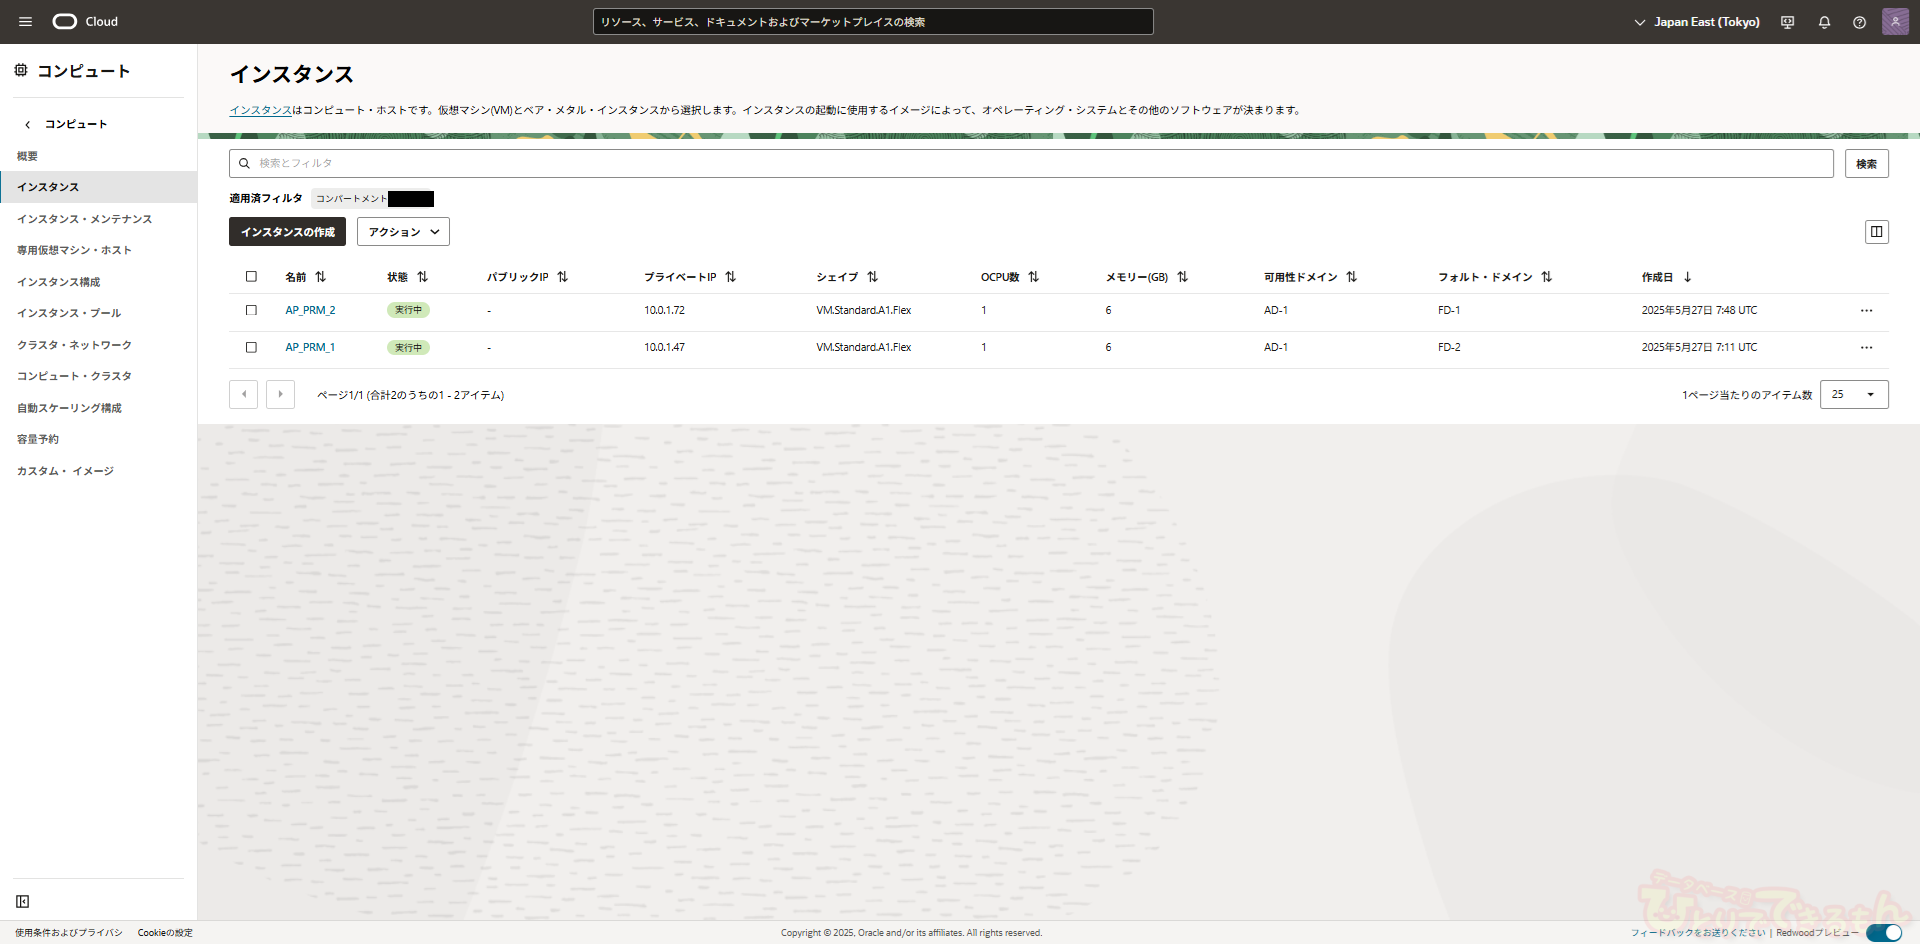Click the table column settings icon
The width and height of the screenshot is (1920, 944).
(x=1876, y=232)
